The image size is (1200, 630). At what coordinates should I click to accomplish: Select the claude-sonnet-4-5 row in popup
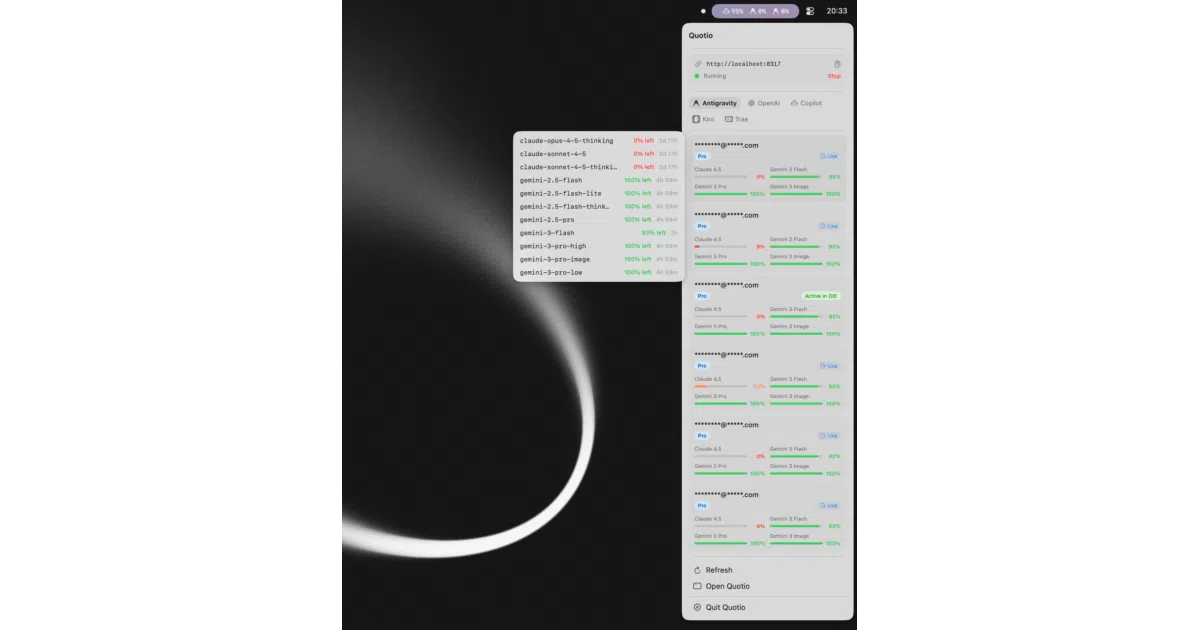pos(598,154)
